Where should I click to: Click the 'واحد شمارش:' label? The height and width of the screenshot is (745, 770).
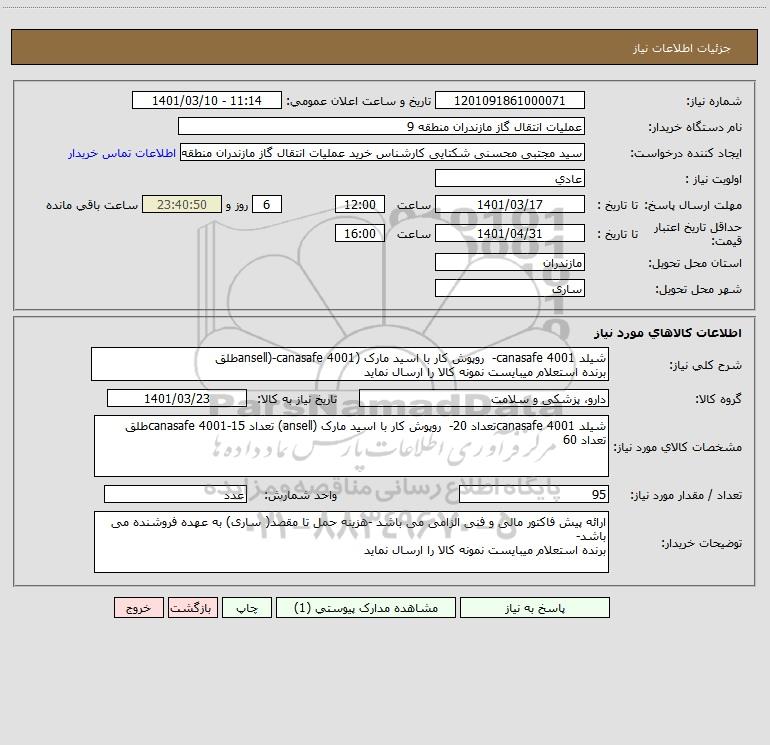click(301, 495)
